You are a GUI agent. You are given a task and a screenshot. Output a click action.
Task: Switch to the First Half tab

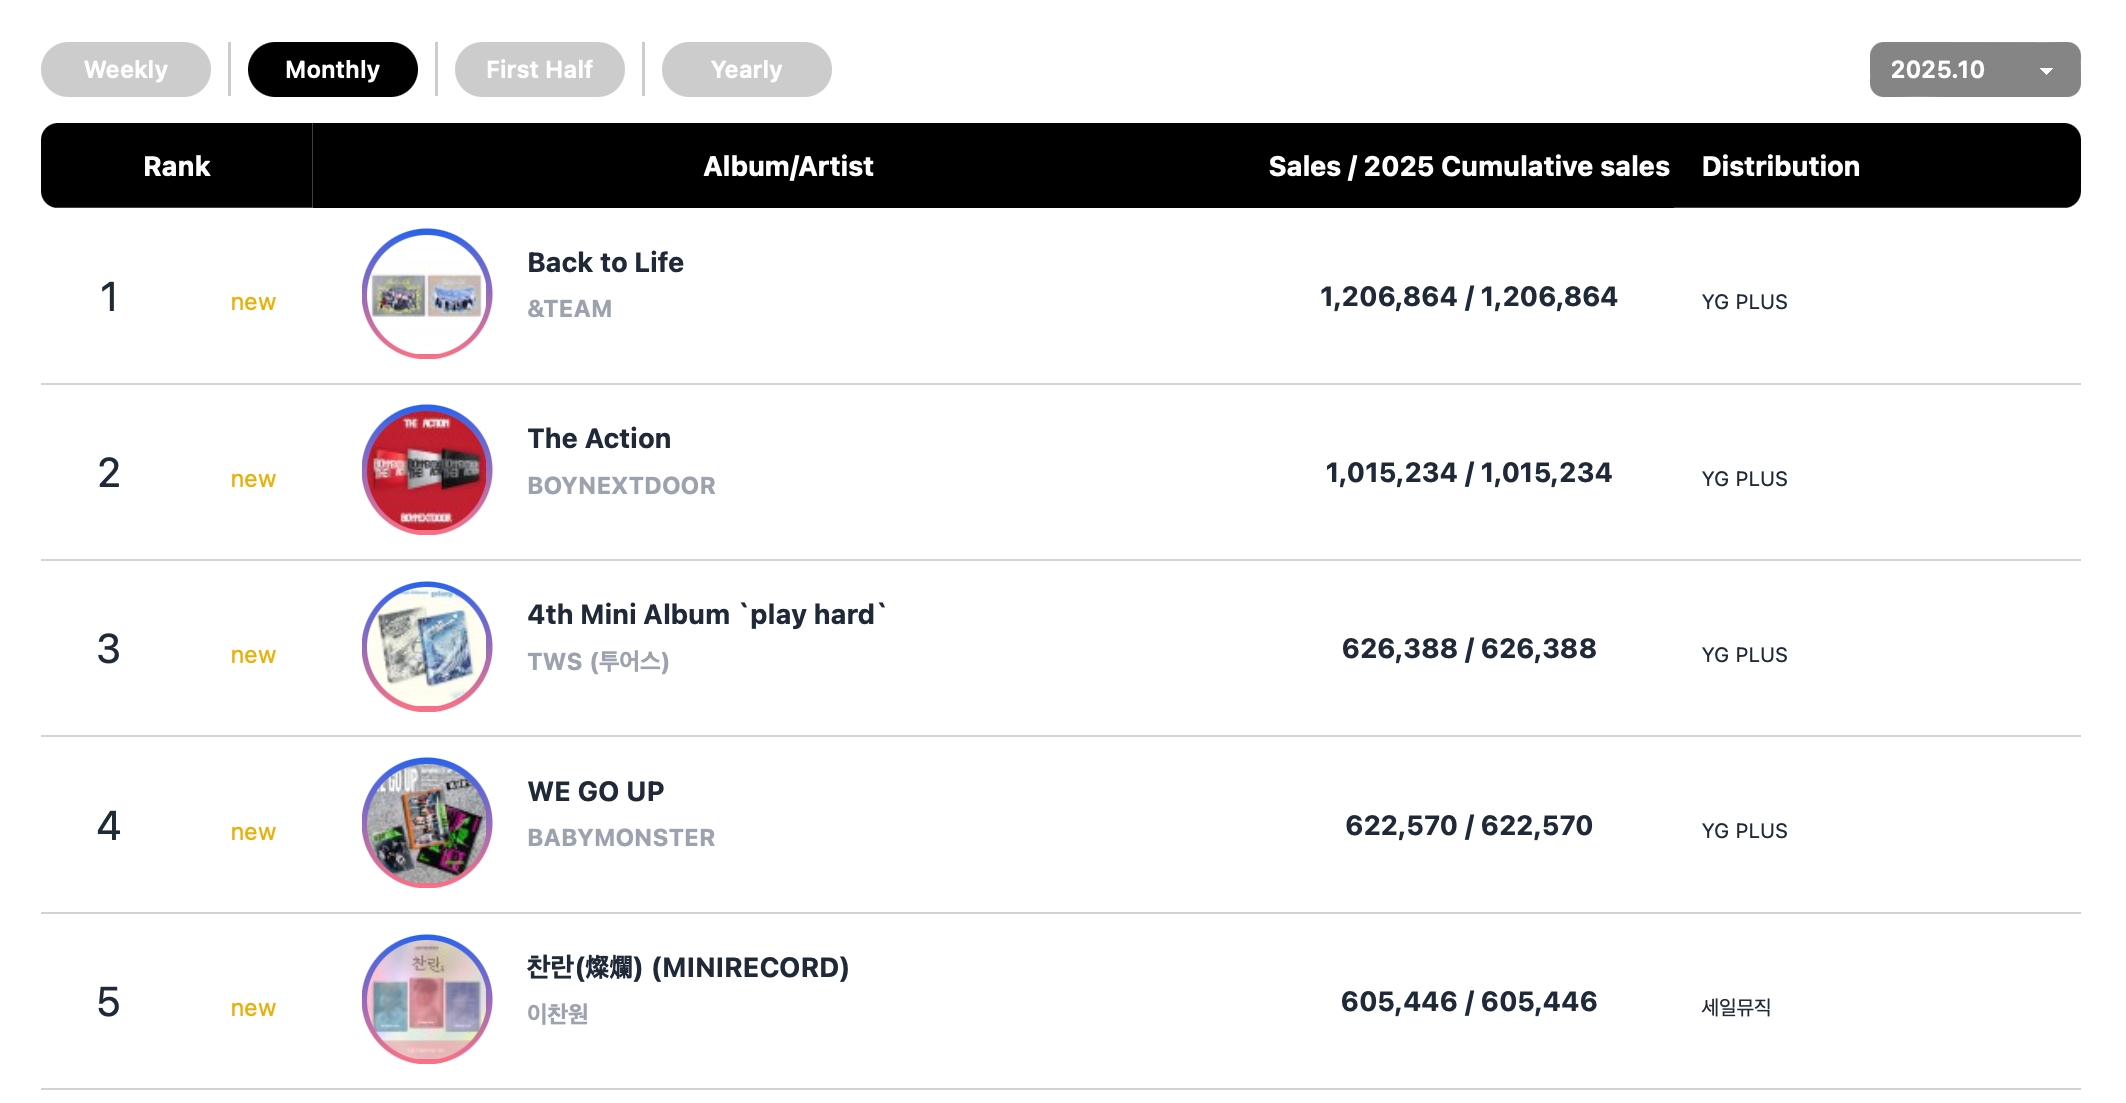(x=540, y=70)
